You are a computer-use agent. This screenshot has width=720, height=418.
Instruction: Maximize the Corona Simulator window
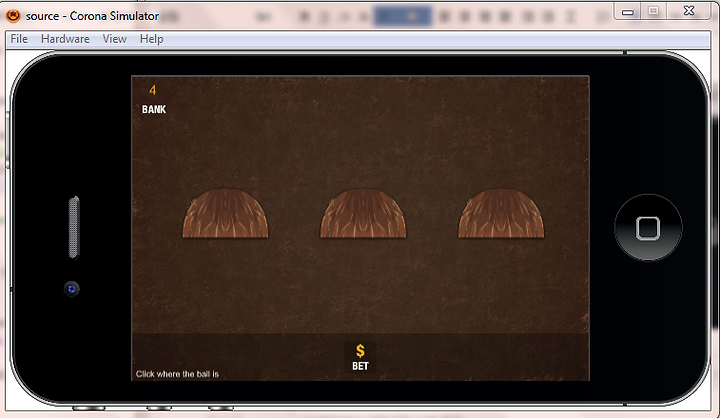(x=653, y=11)
